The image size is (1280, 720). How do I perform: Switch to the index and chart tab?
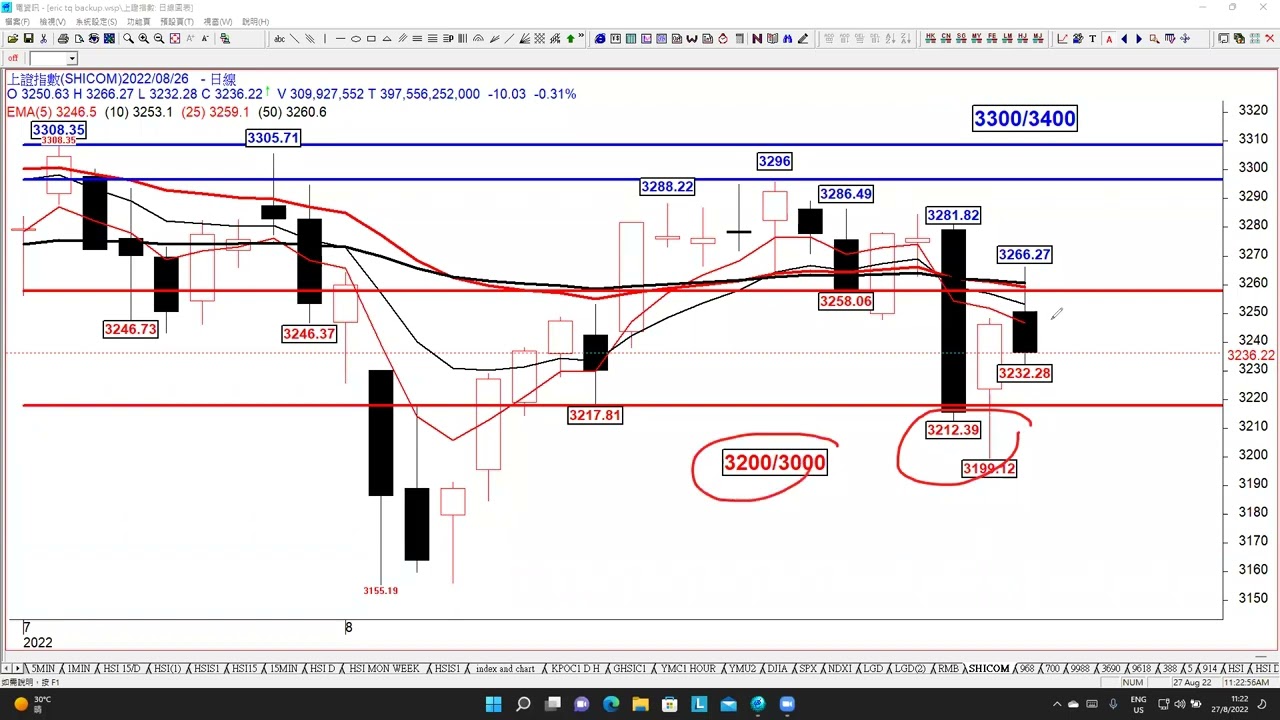505,668
